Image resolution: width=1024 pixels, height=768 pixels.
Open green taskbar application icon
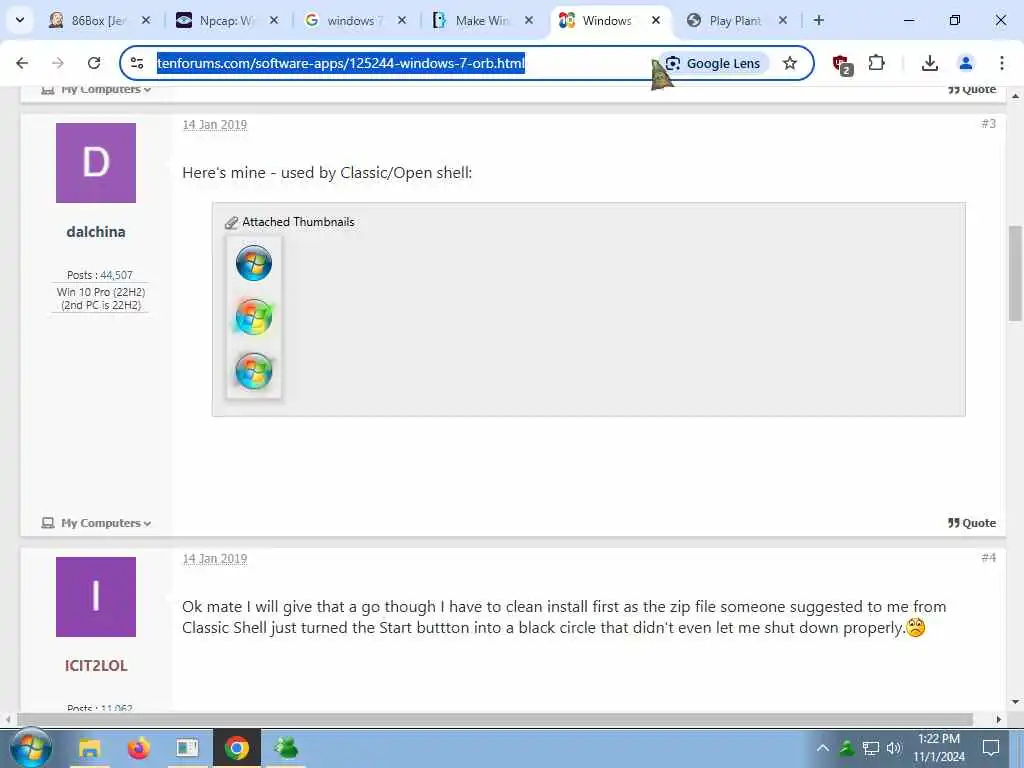point(286,748)
